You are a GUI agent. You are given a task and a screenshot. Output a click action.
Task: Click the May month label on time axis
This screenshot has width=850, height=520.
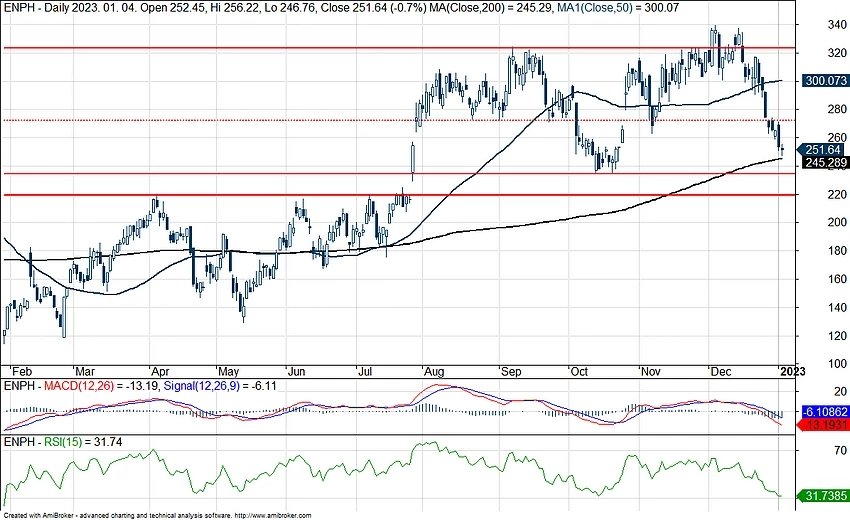point(228,372)
